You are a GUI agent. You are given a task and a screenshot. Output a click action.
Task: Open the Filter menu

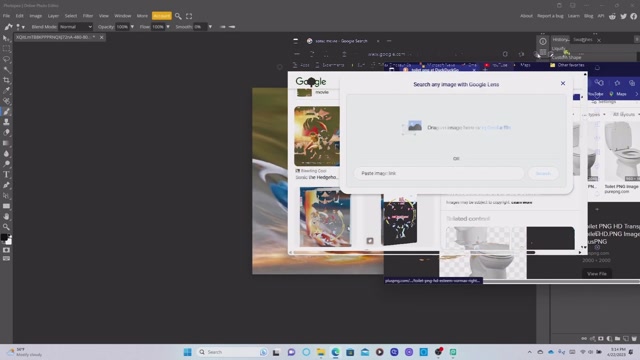(88, 16)
